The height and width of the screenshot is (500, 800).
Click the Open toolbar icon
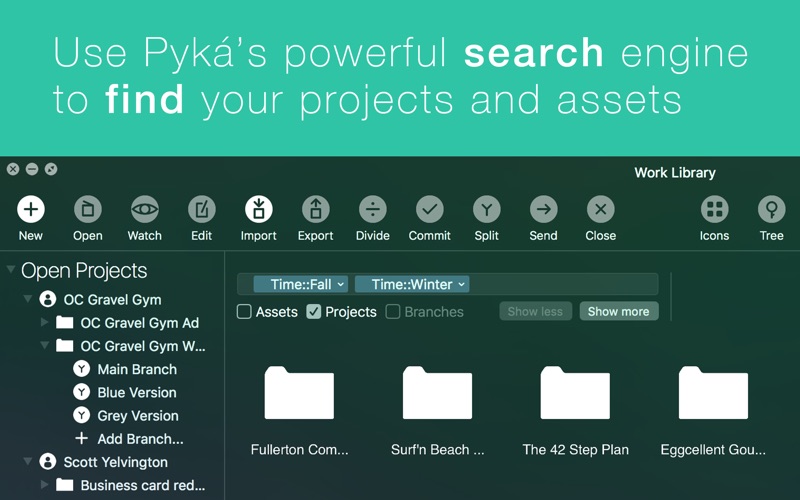tap(88, 209)
